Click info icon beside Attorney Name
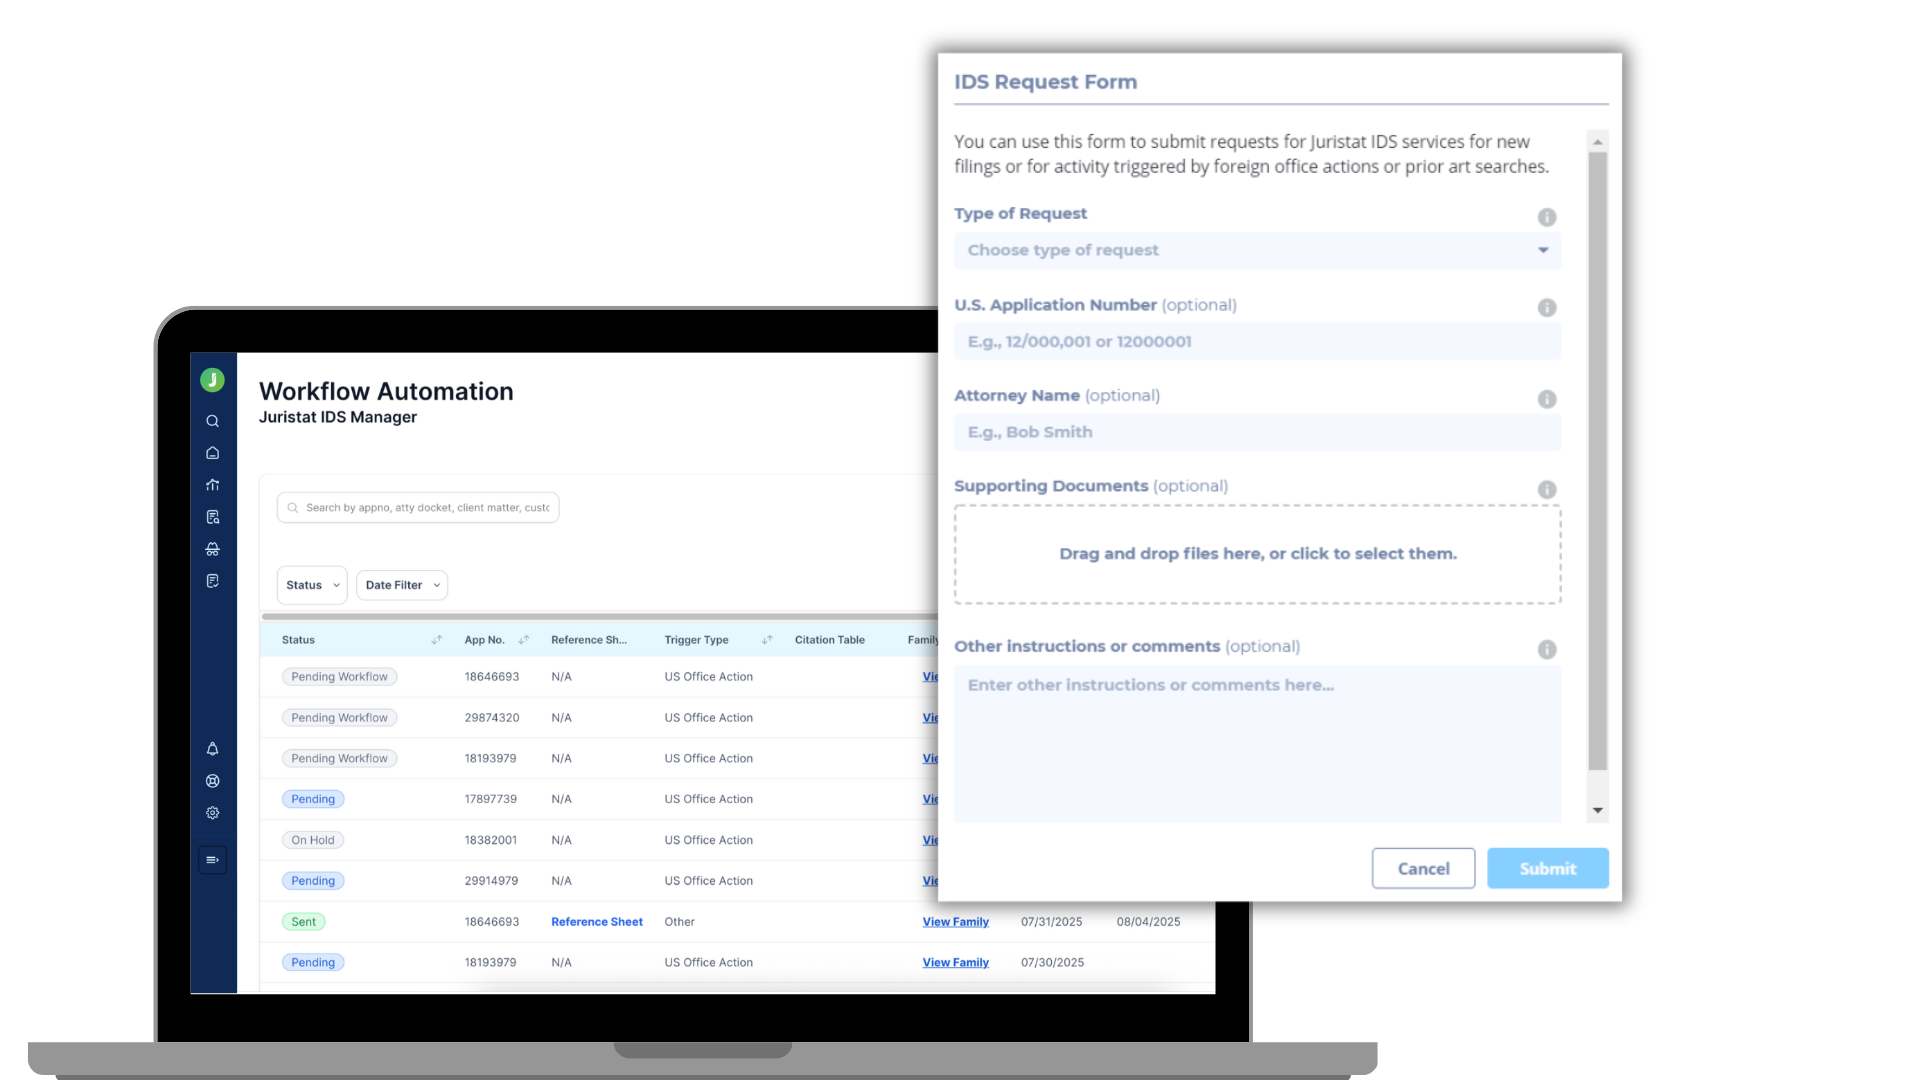 [x=1546, y=399]
